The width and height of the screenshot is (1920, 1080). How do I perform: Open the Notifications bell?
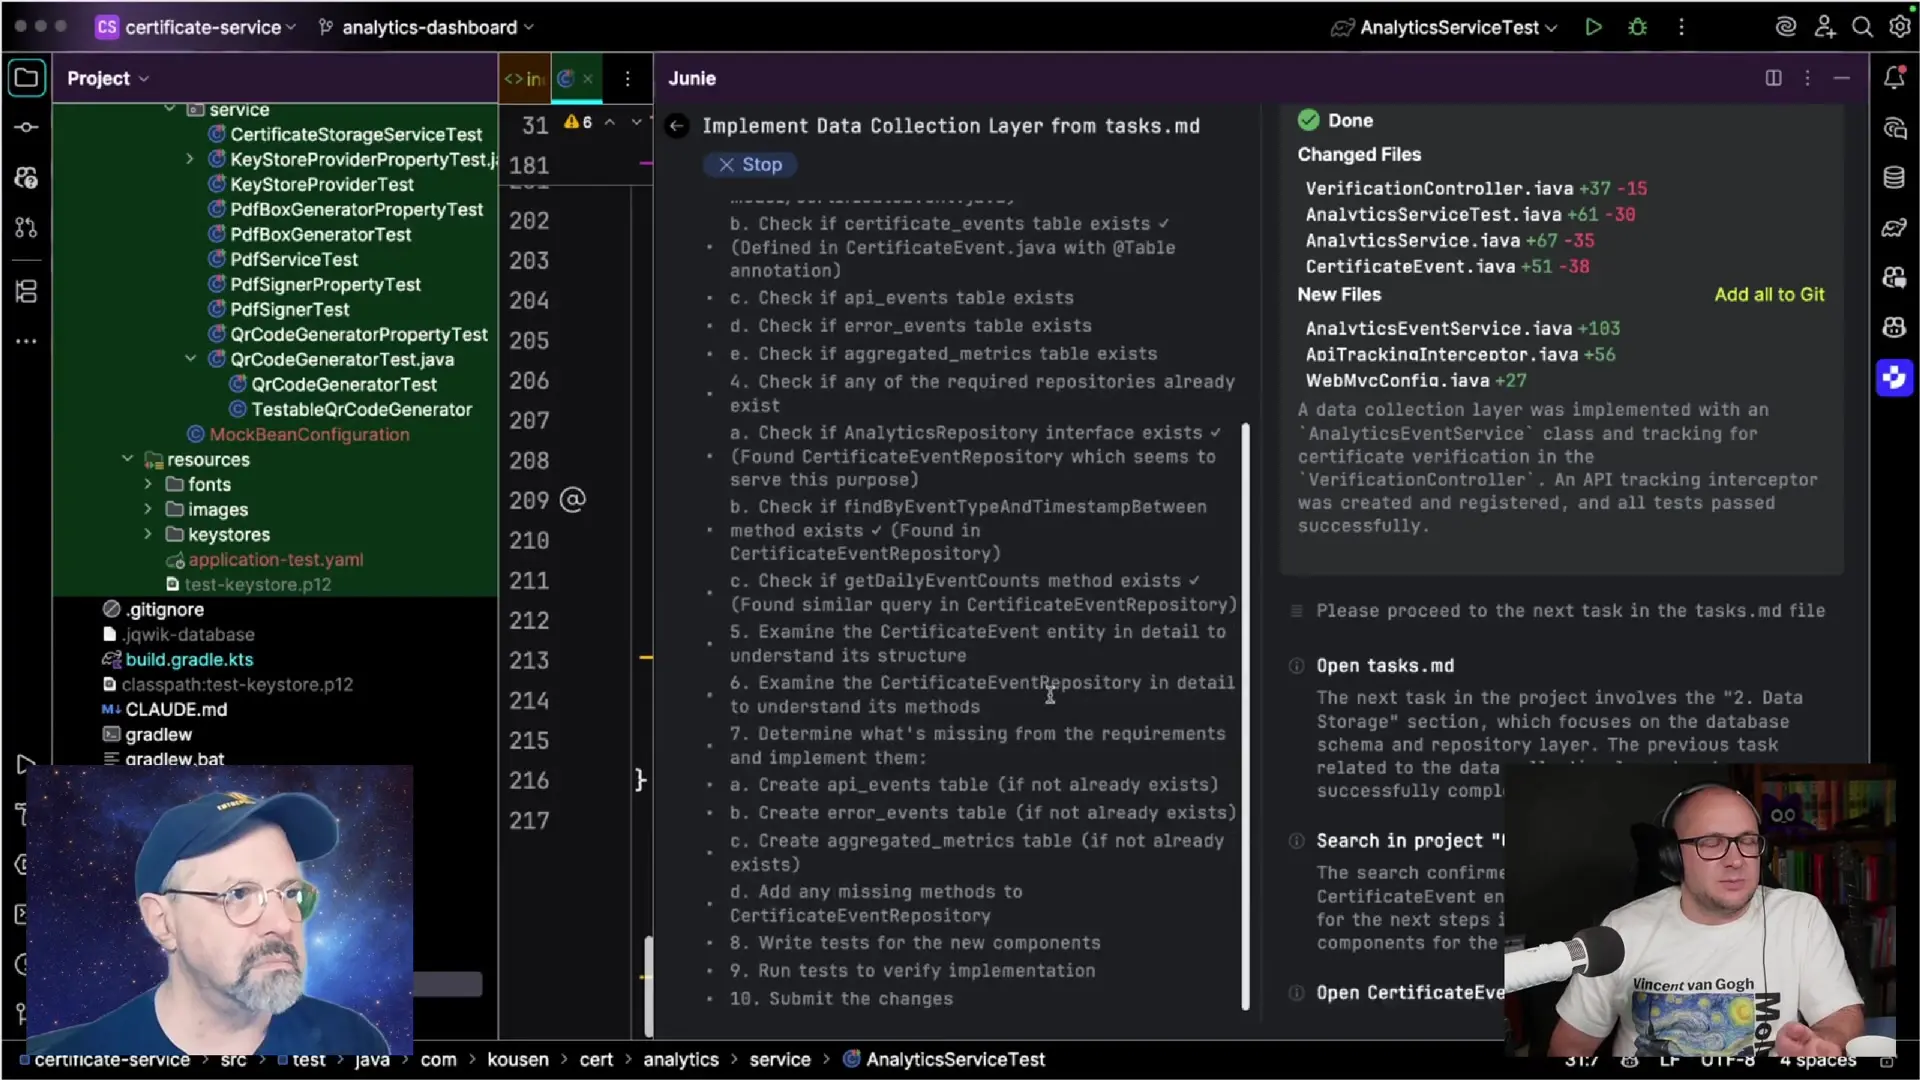tap(1894, 77)
